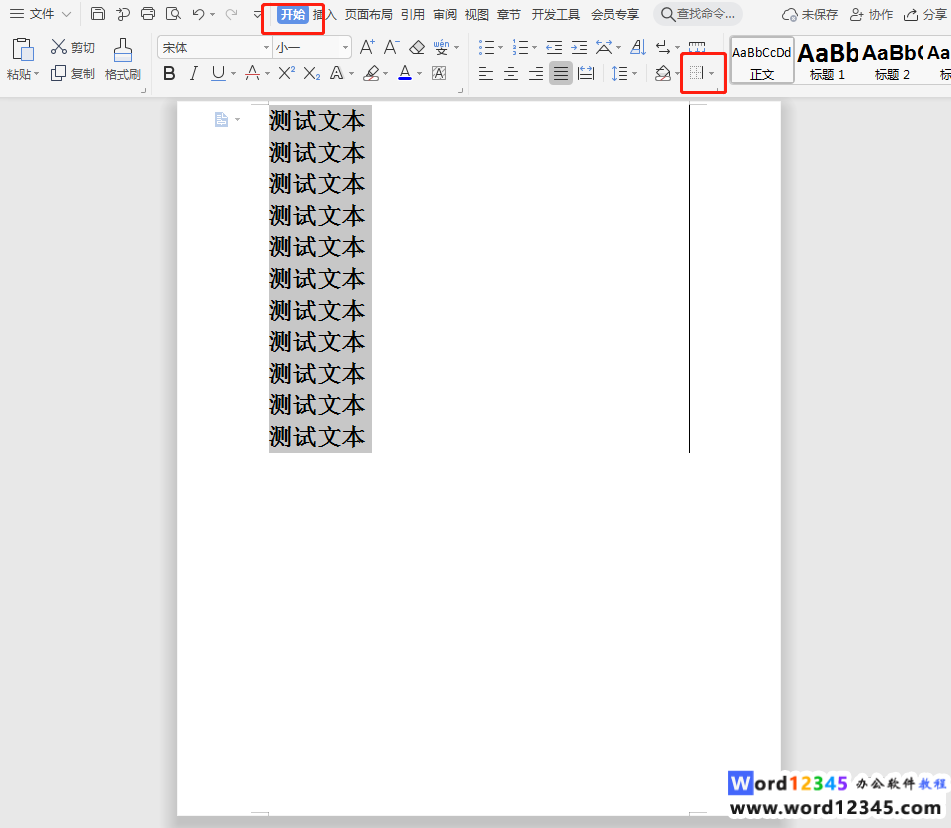Click the Save icon in quick access bar

click(x=98, y=14)
